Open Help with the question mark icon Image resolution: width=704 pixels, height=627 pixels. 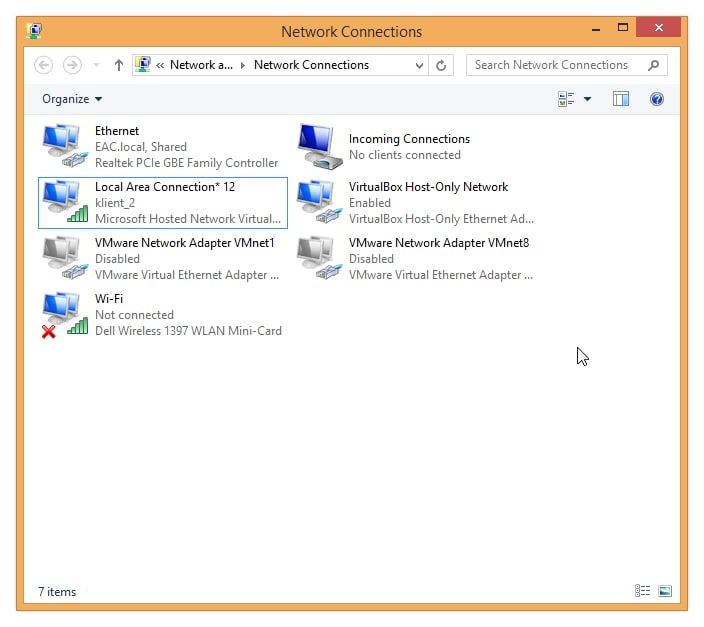click(x=656, y=99)
